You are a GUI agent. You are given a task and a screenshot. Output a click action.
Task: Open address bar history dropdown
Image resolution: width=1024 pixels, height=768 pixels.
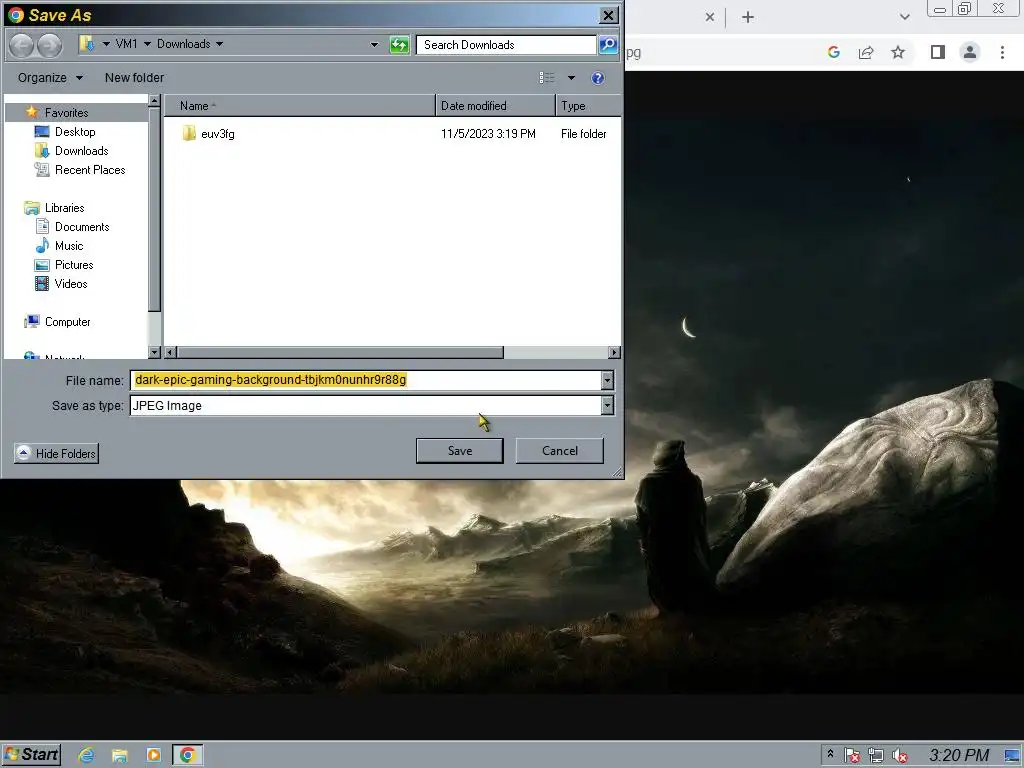374,44
